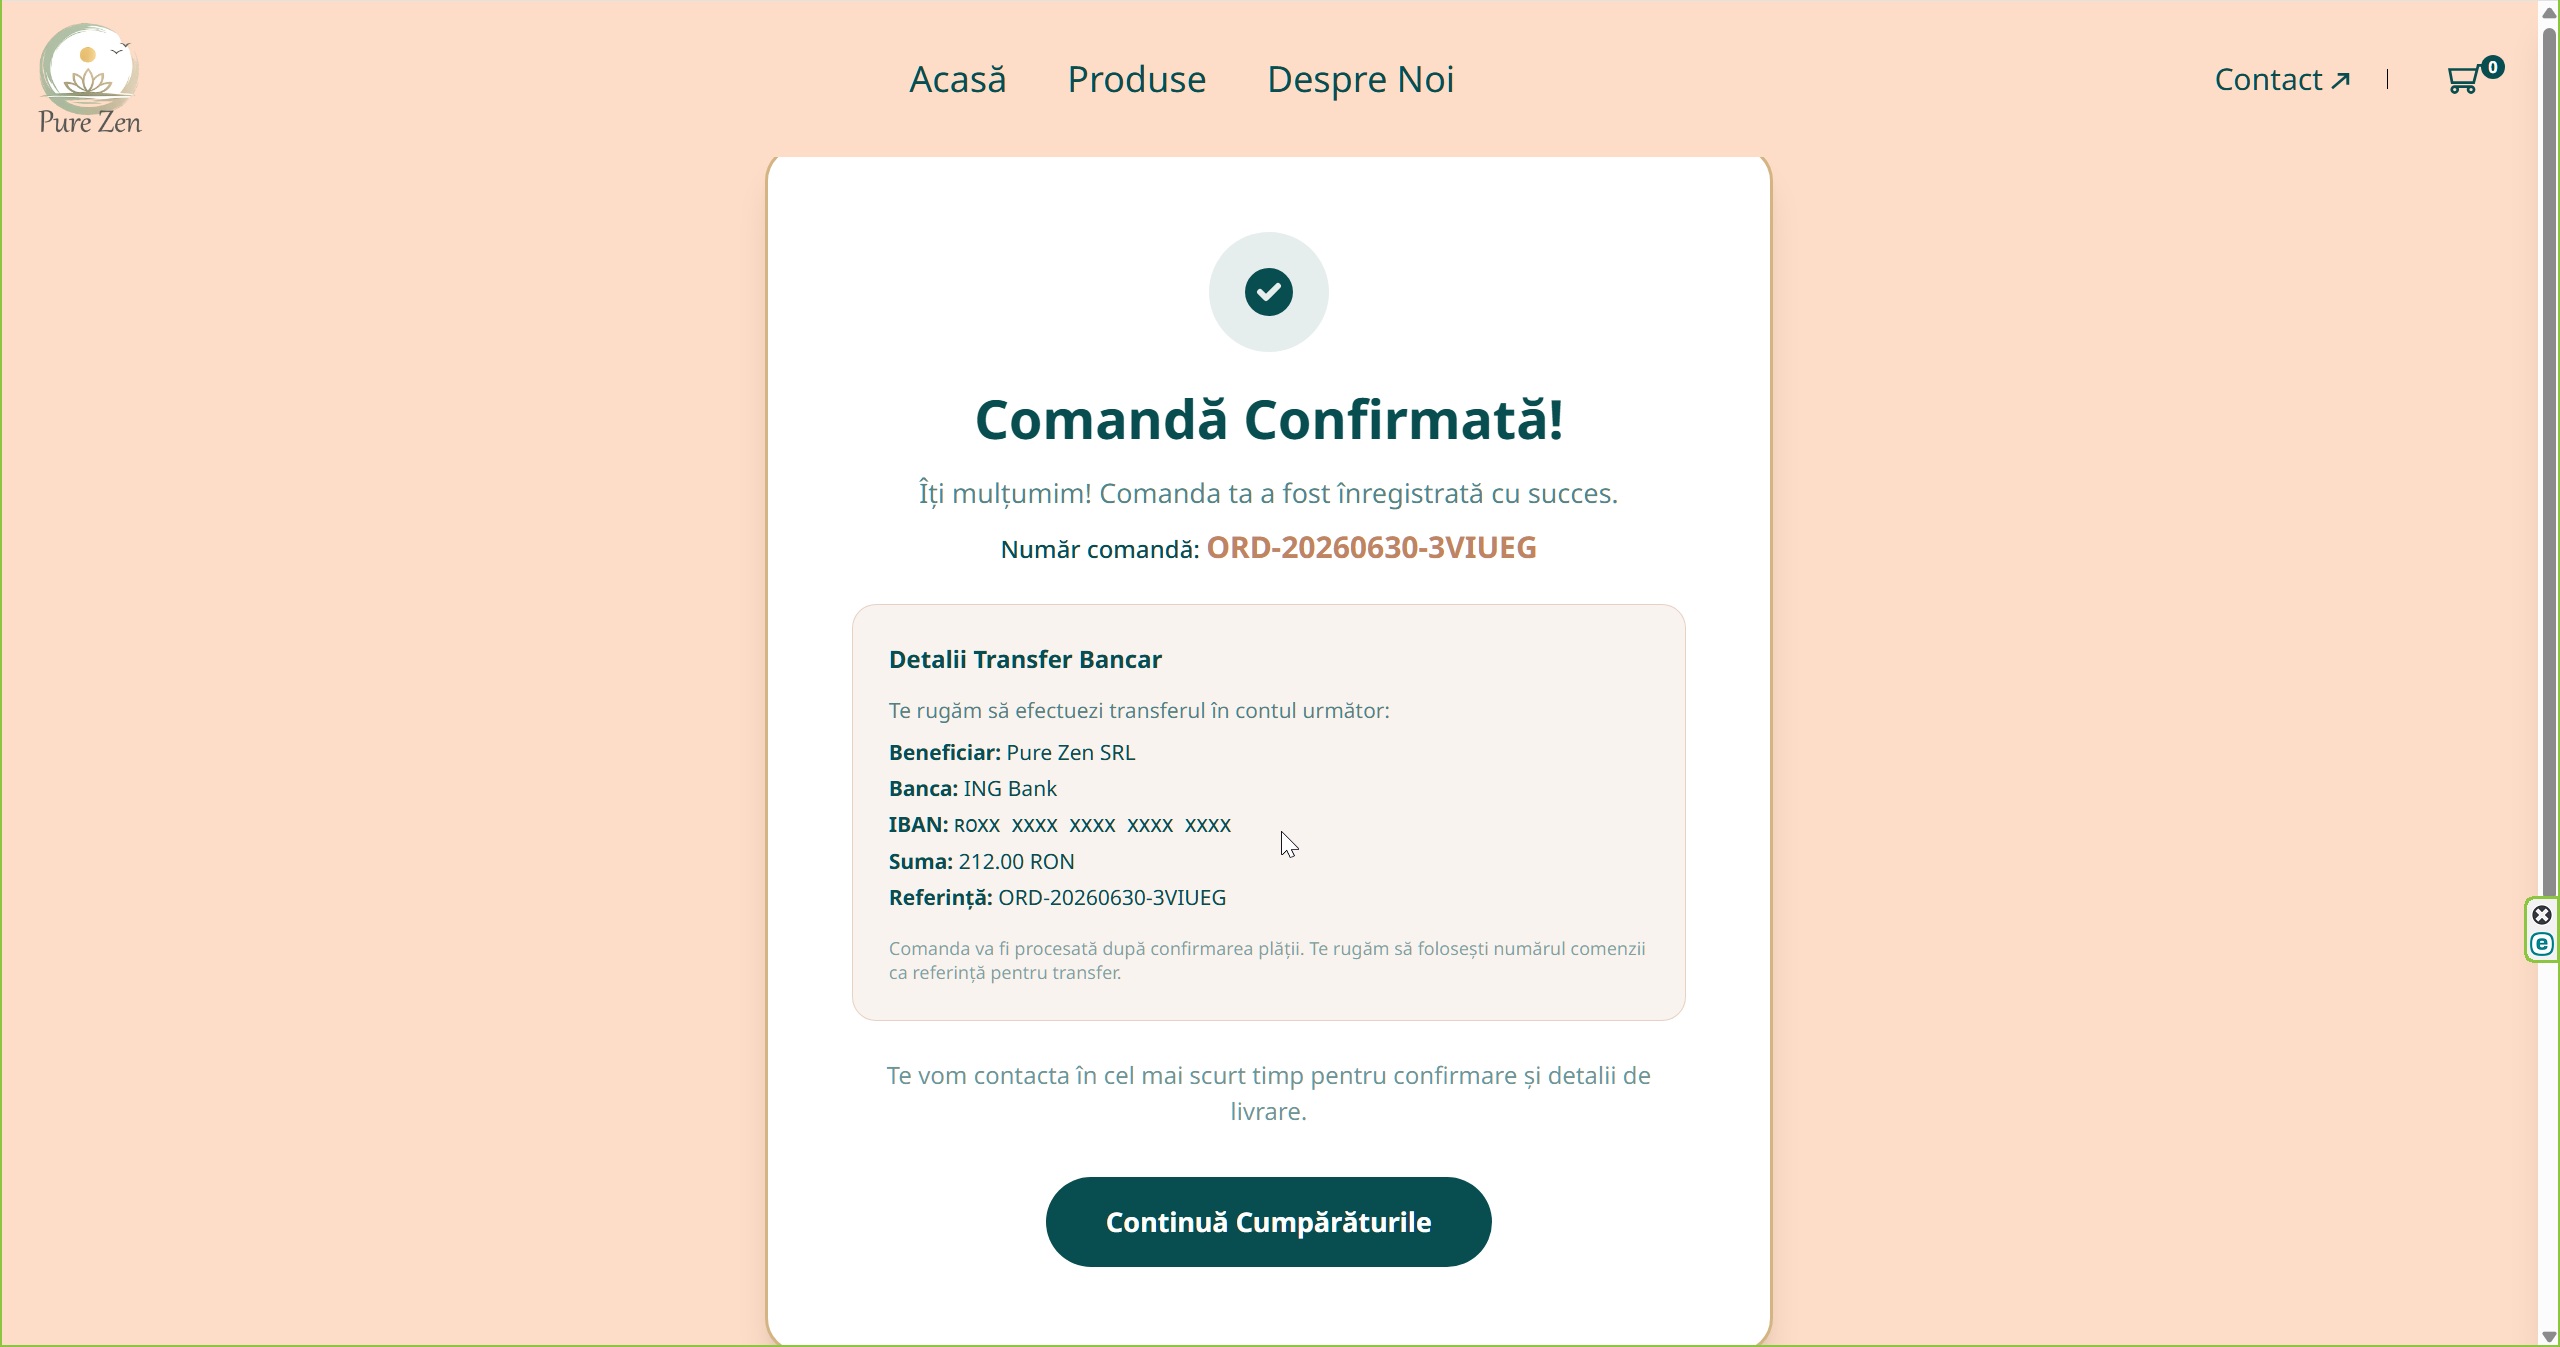Click the cart item-count badge
This screenshot has height=1347, width=2560.
click(2492, 67)
